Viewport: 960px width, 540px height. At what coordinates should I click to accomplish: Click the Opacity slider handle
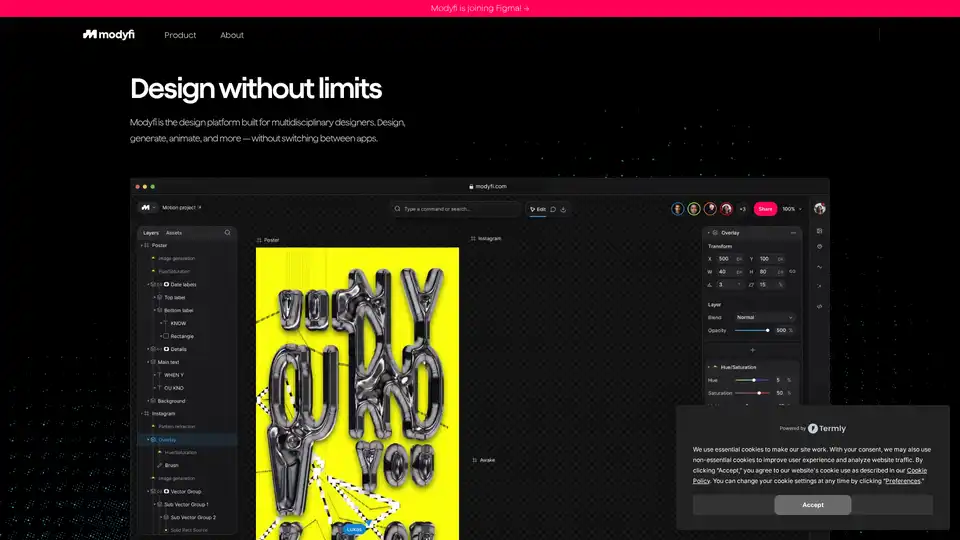click(767, 330)
